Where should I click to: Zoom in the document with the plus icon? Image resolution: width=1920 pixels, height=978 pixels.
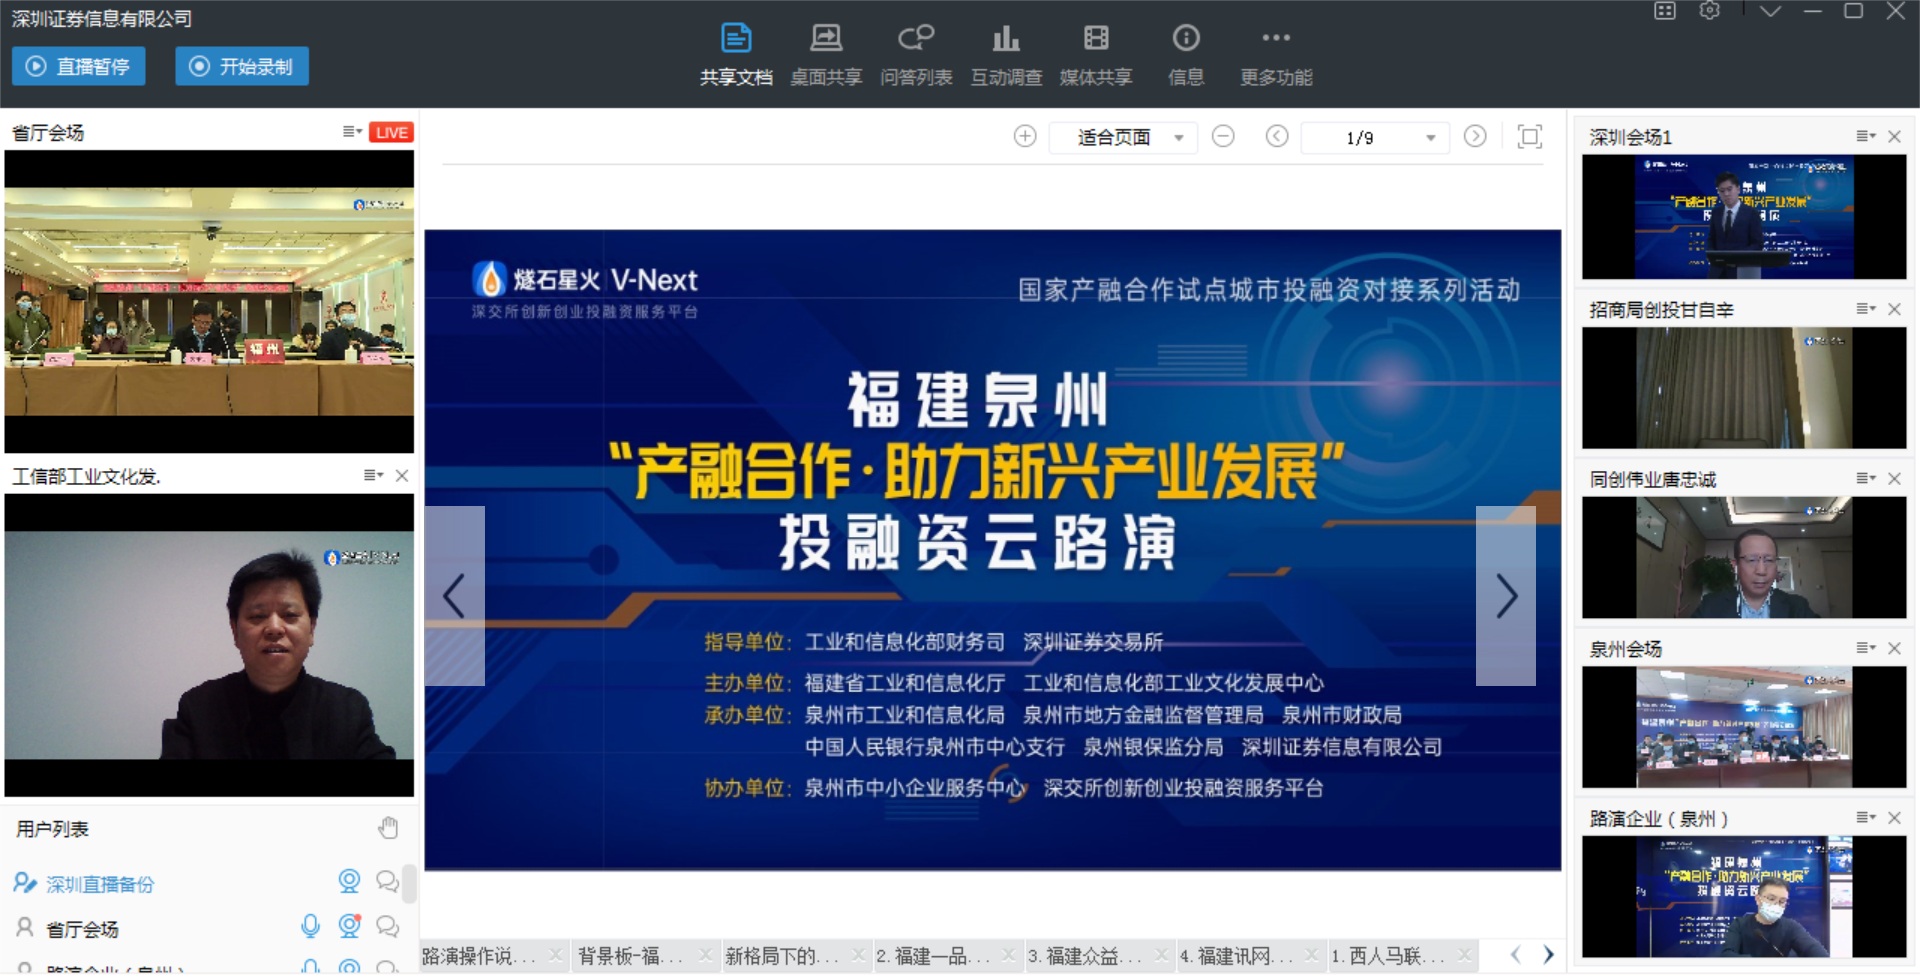click(x=1025, y=136)
